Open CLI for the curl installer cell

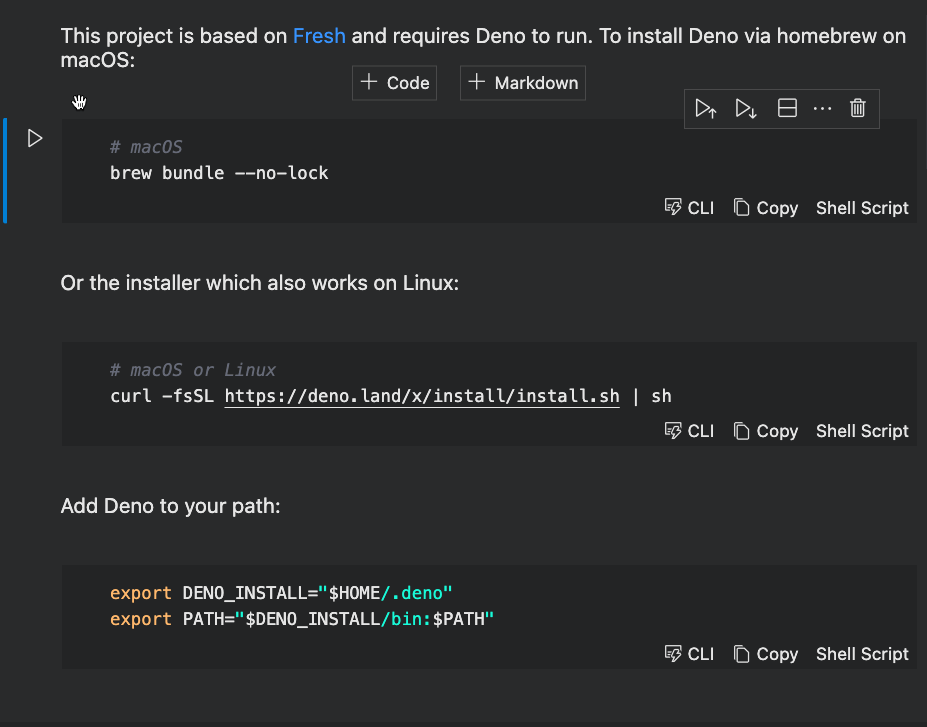689,430
